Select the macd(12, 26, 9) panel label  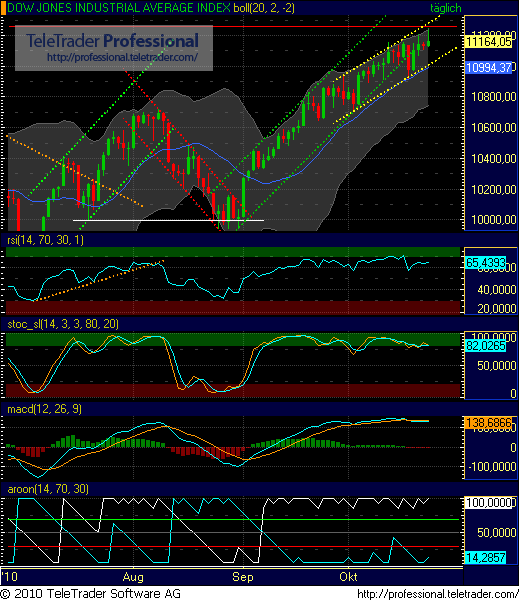44,409
